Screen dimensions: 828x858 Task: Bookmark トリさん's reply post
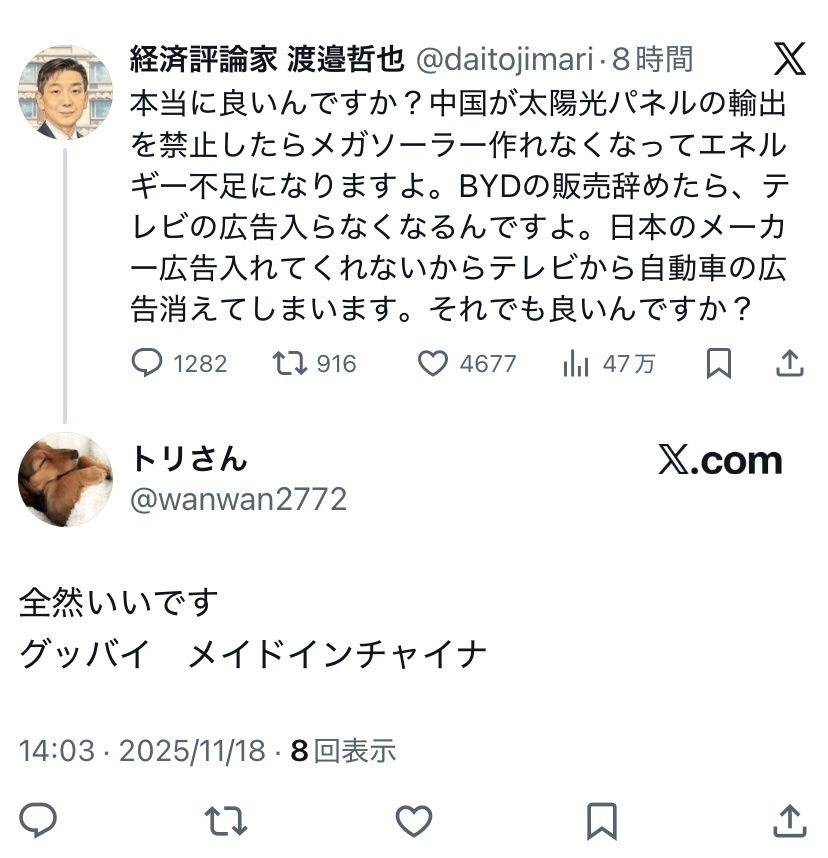[601, 820]
